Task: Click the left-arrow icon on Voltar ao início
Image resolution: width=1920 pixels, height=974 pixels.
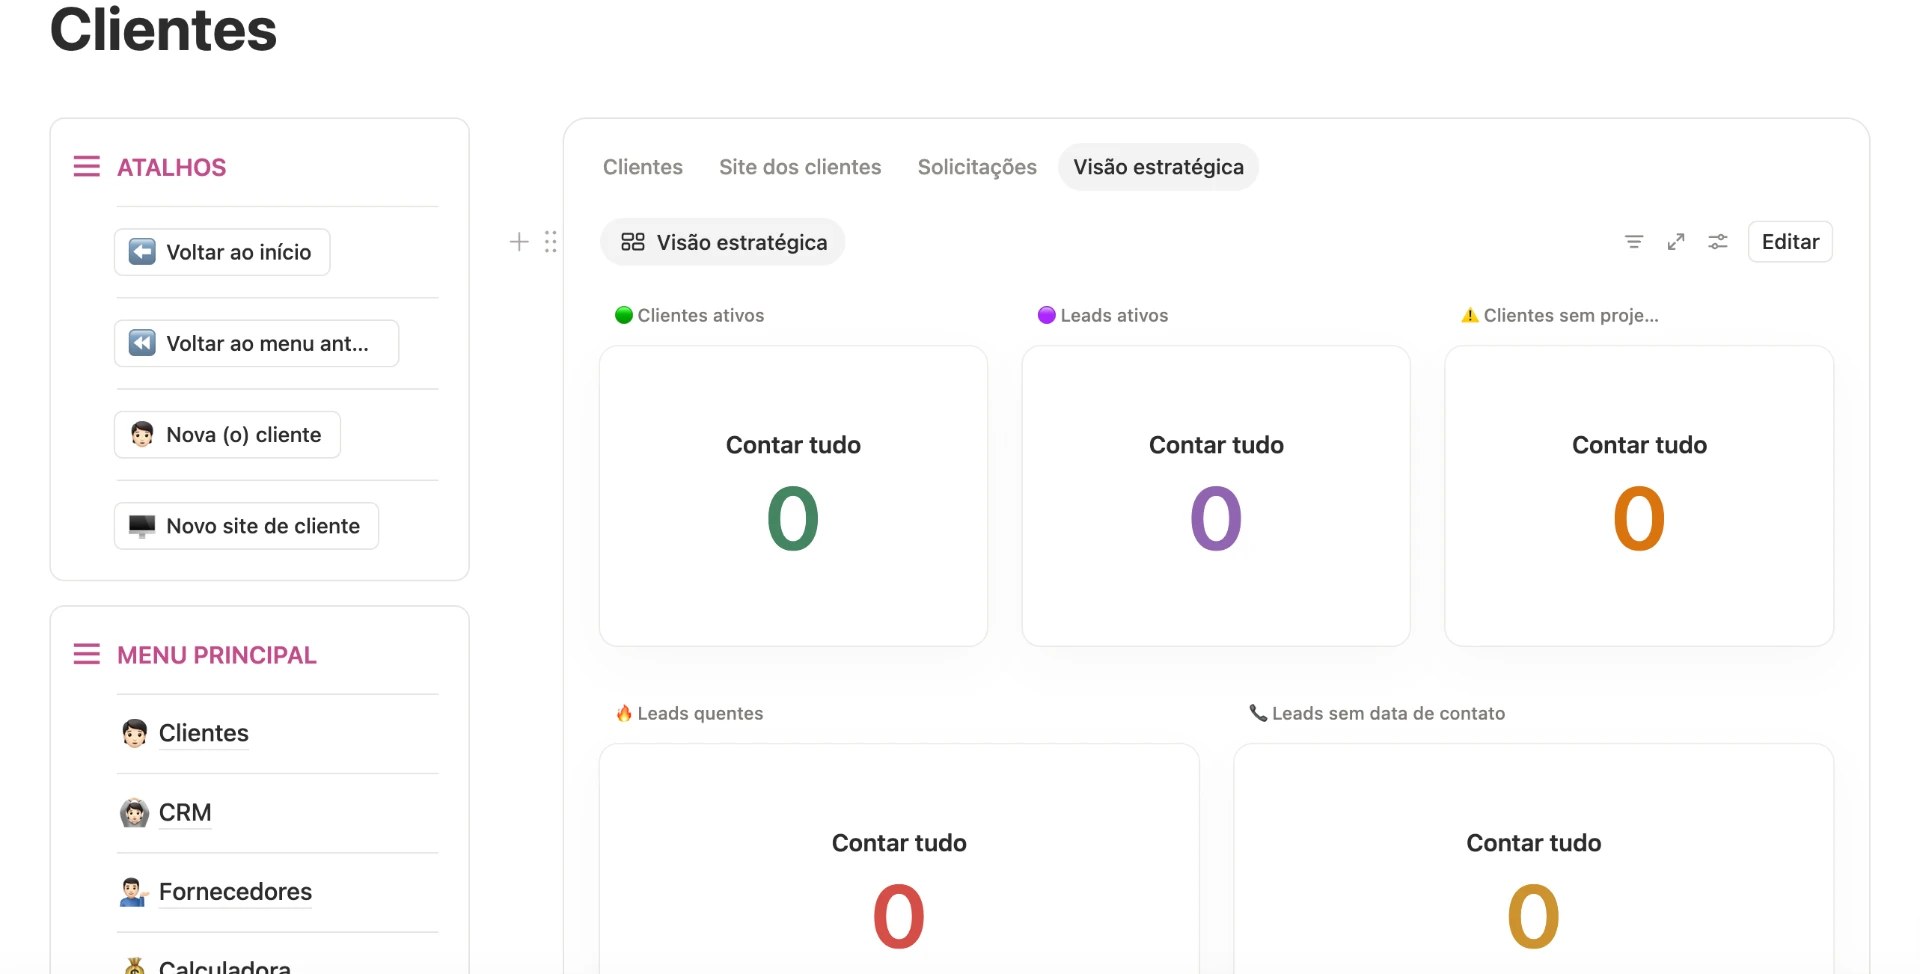Action: click(x=142, y=252)
